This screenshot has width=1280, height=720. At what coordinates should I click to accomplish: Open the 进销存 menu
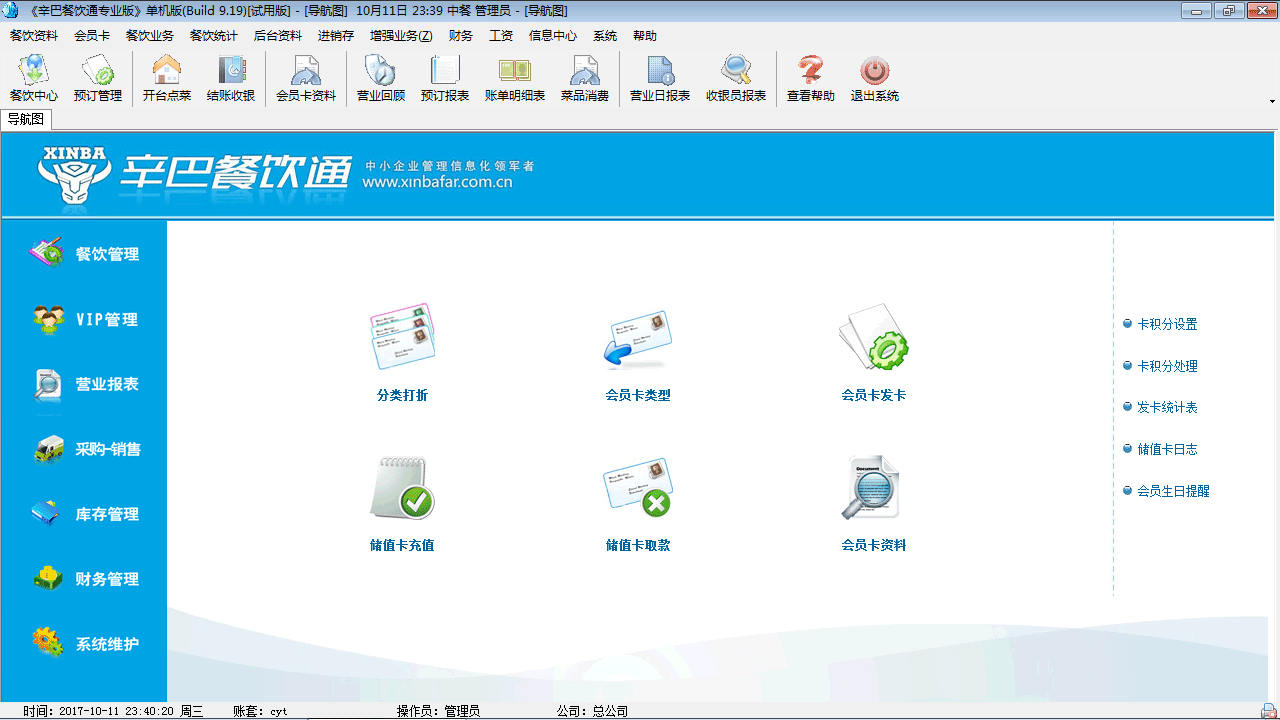(336, 36)
